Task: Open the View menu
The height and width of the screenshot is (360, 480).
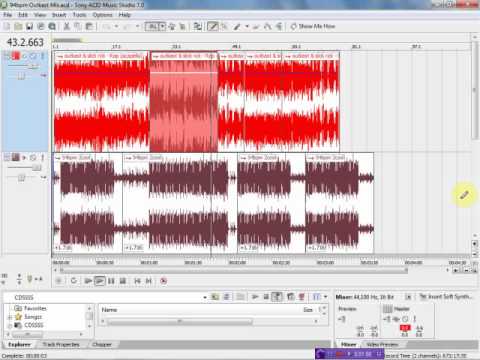Action: tap(40, 15)
